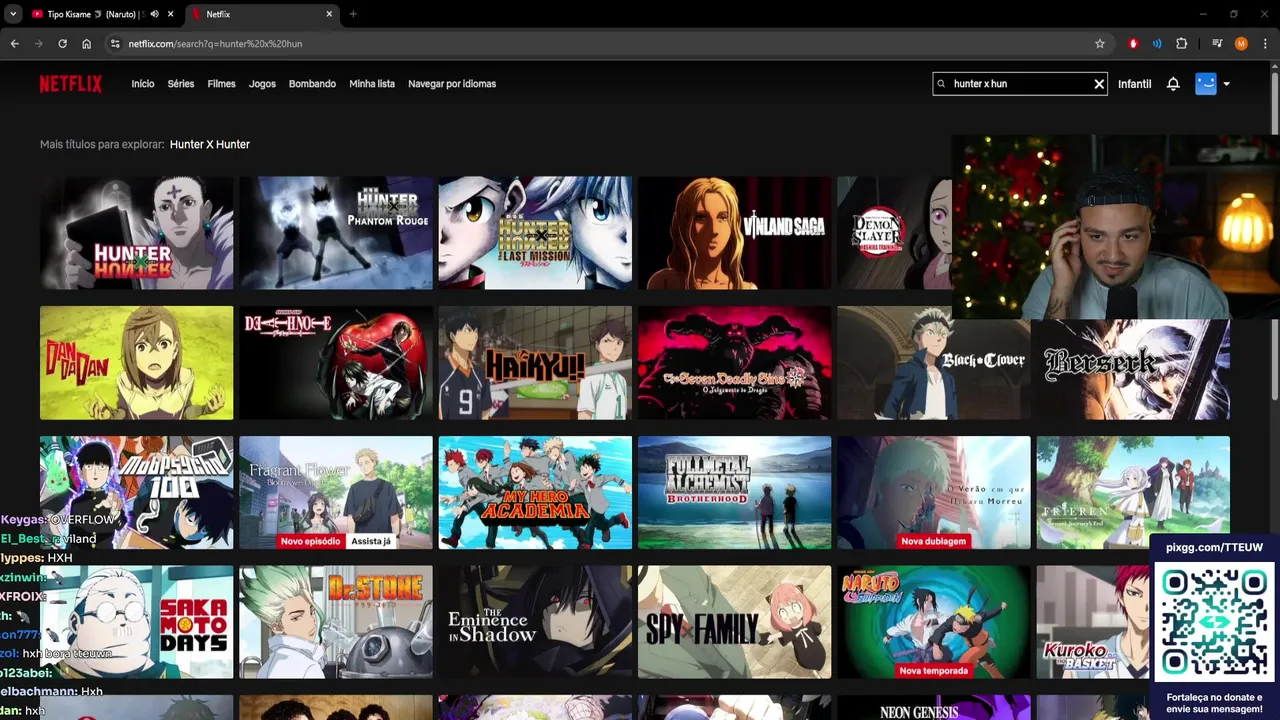Reload the Netflix page
The width and height of the screenshot is (1280, 720).
[x=62, y=44]
